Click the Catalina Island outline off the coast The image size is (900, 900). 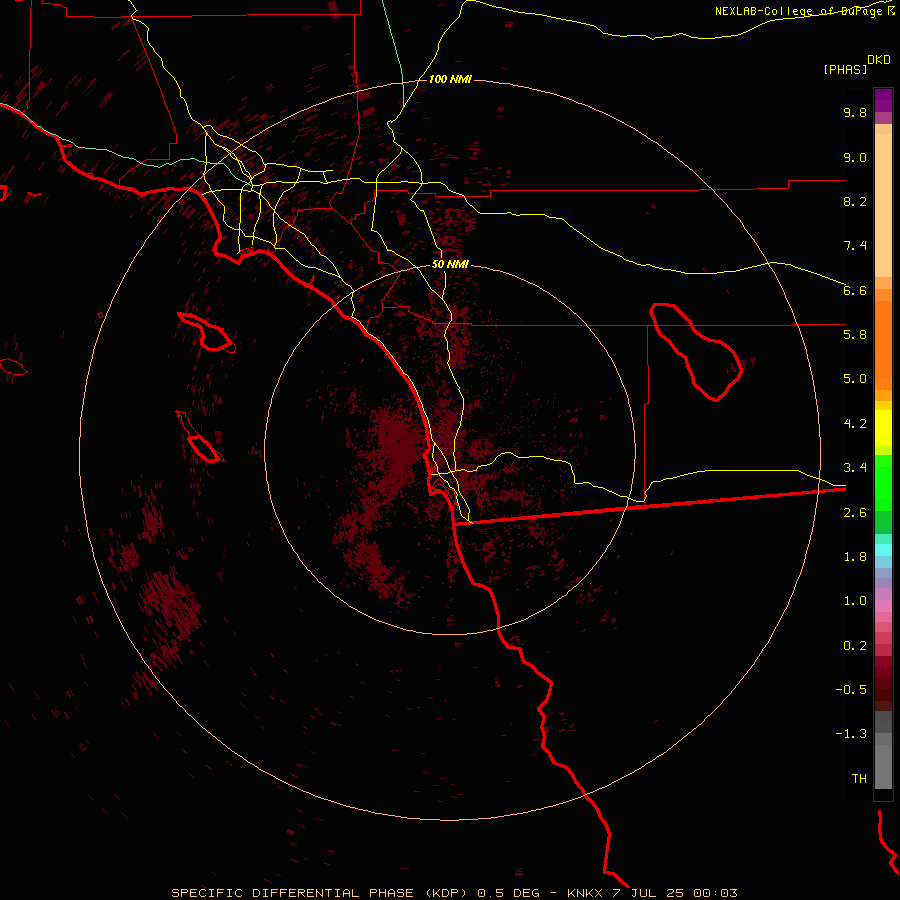coord(206,332)
